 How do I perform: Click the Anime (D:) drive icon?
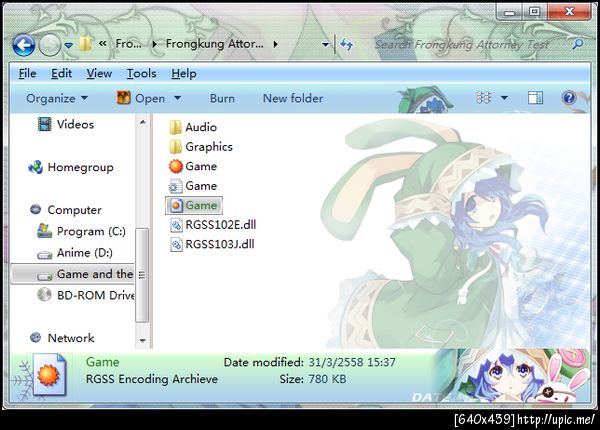tap(44, 254)
